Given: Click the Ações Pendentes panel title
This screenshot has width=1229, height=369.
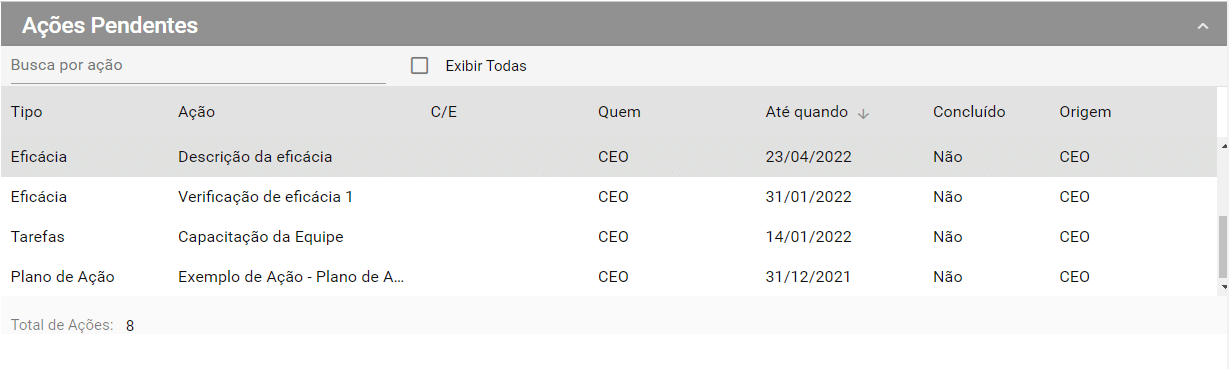Looking at the screenshot, I should pyautogui.click(x=110, y=26).
